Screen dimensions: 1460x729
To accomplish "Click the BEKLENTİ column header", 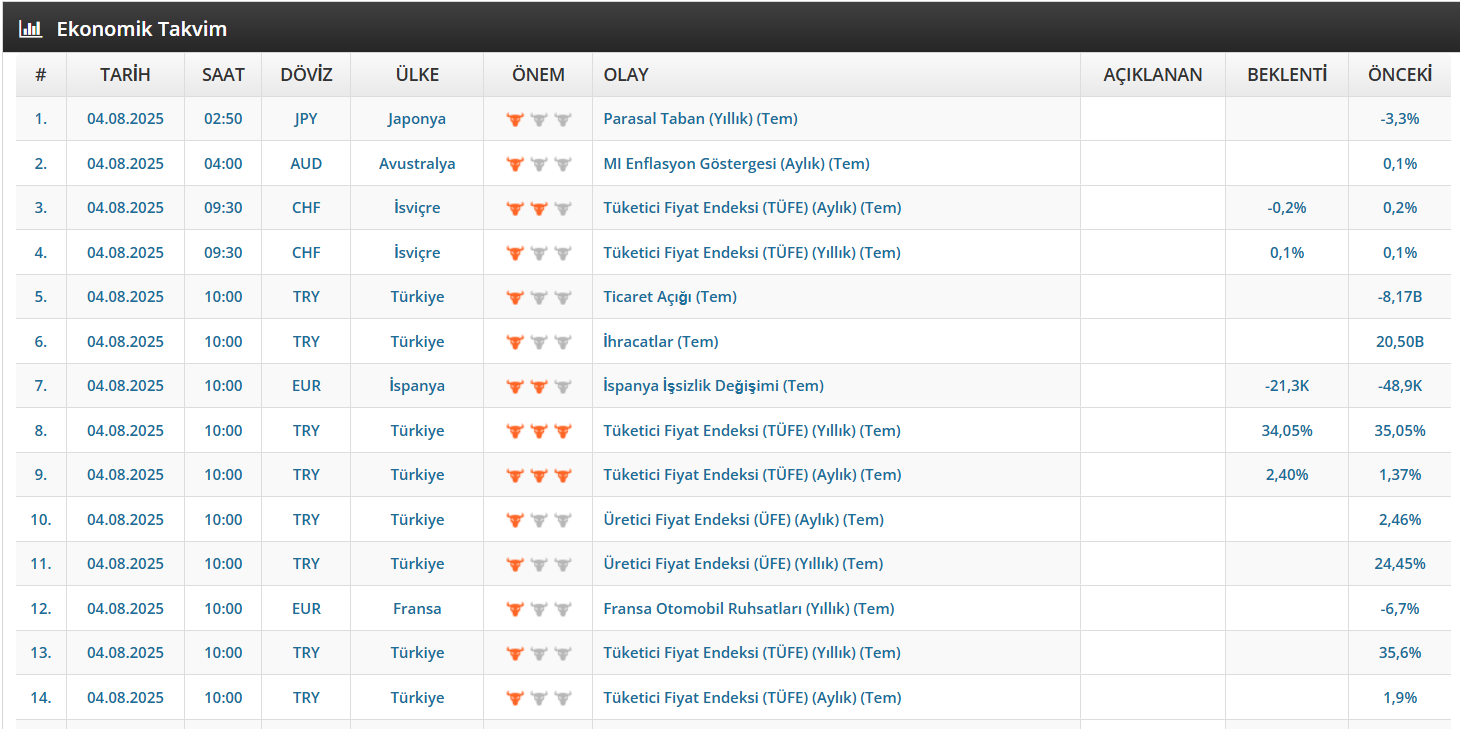I will [x=1287, y=75].
